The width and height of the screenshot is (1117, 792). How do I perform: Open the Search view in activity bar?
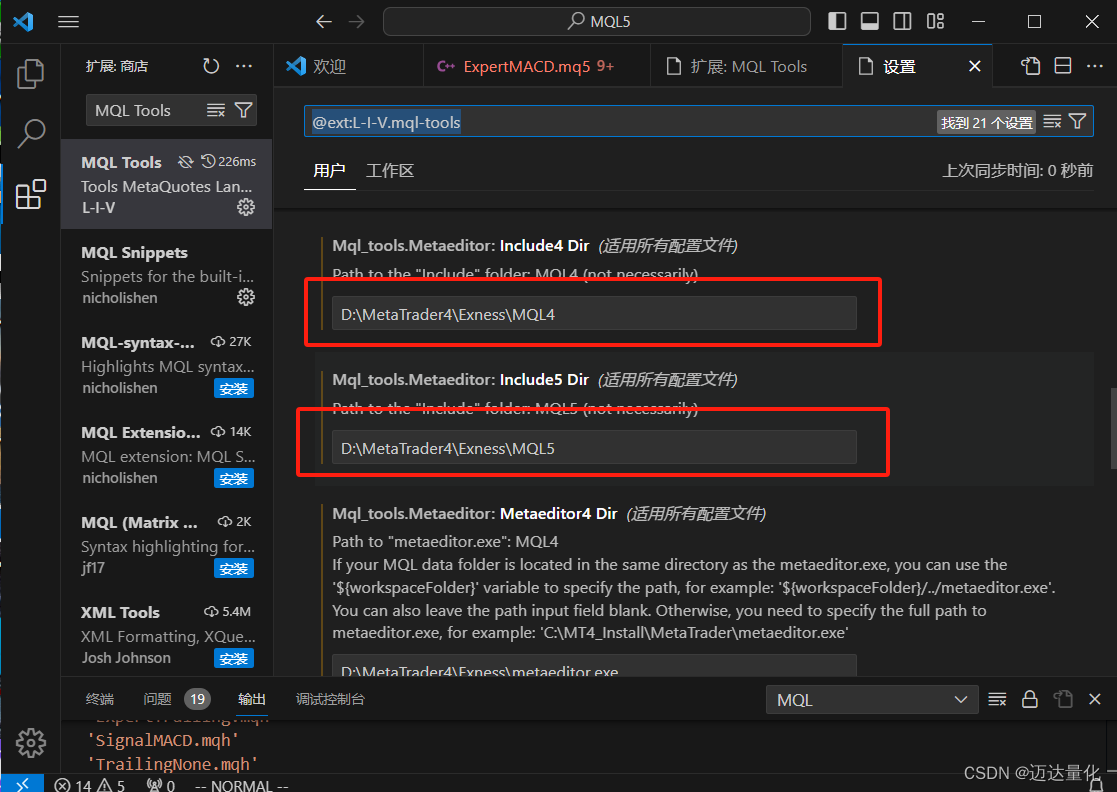[31, 133]
